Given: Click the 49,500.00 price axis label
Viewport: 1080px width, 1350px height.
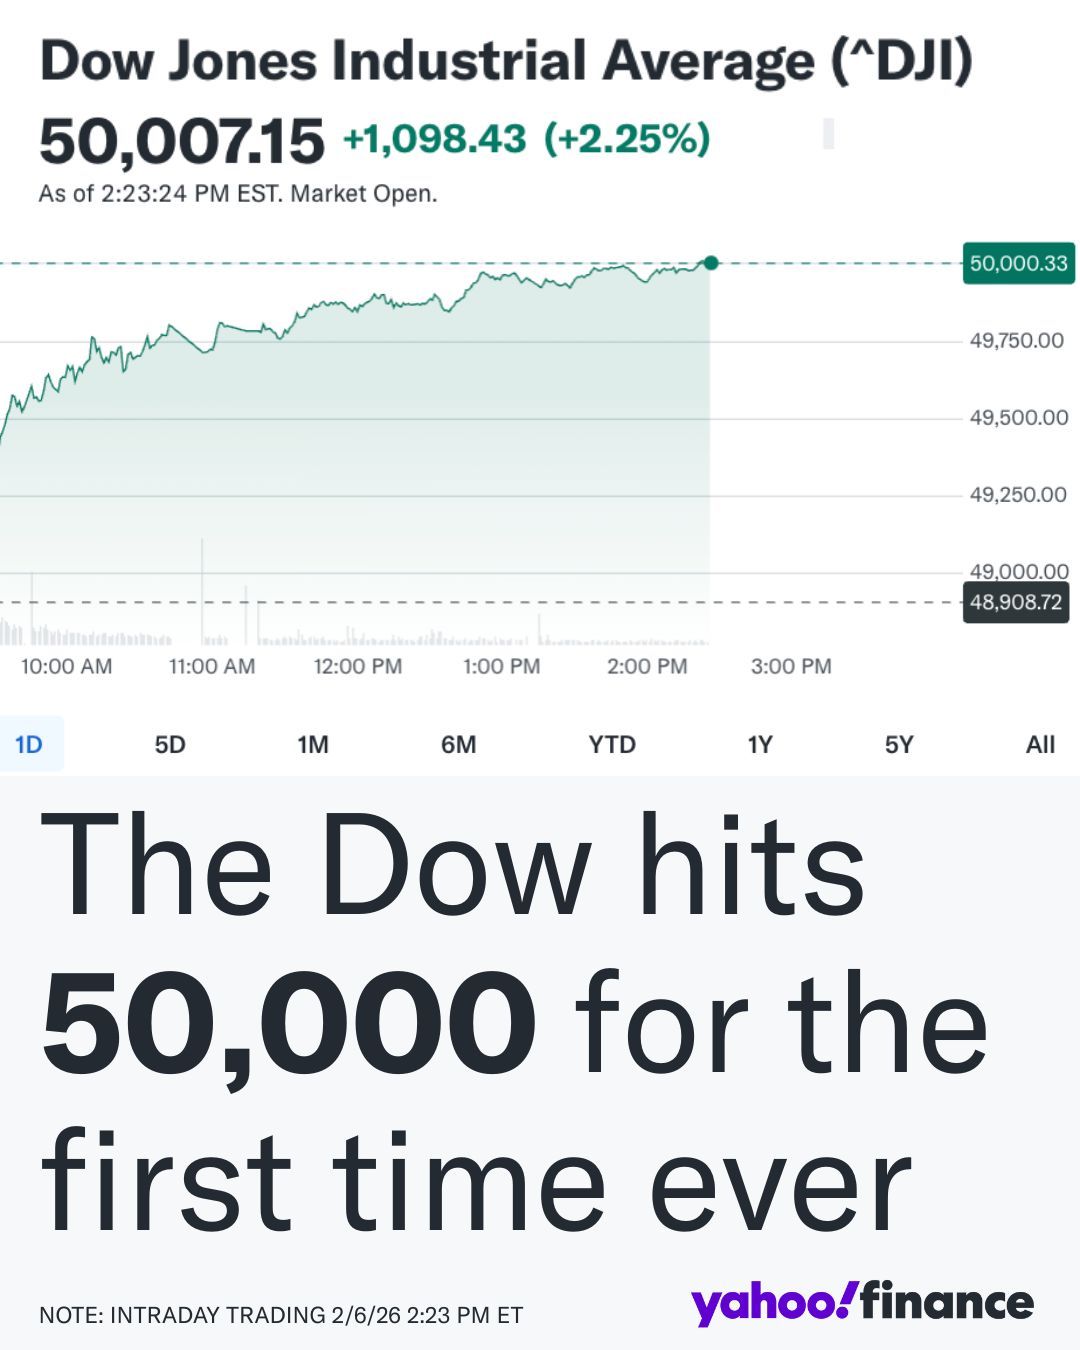Looking at the screenshot, I should pos(1018,418).
